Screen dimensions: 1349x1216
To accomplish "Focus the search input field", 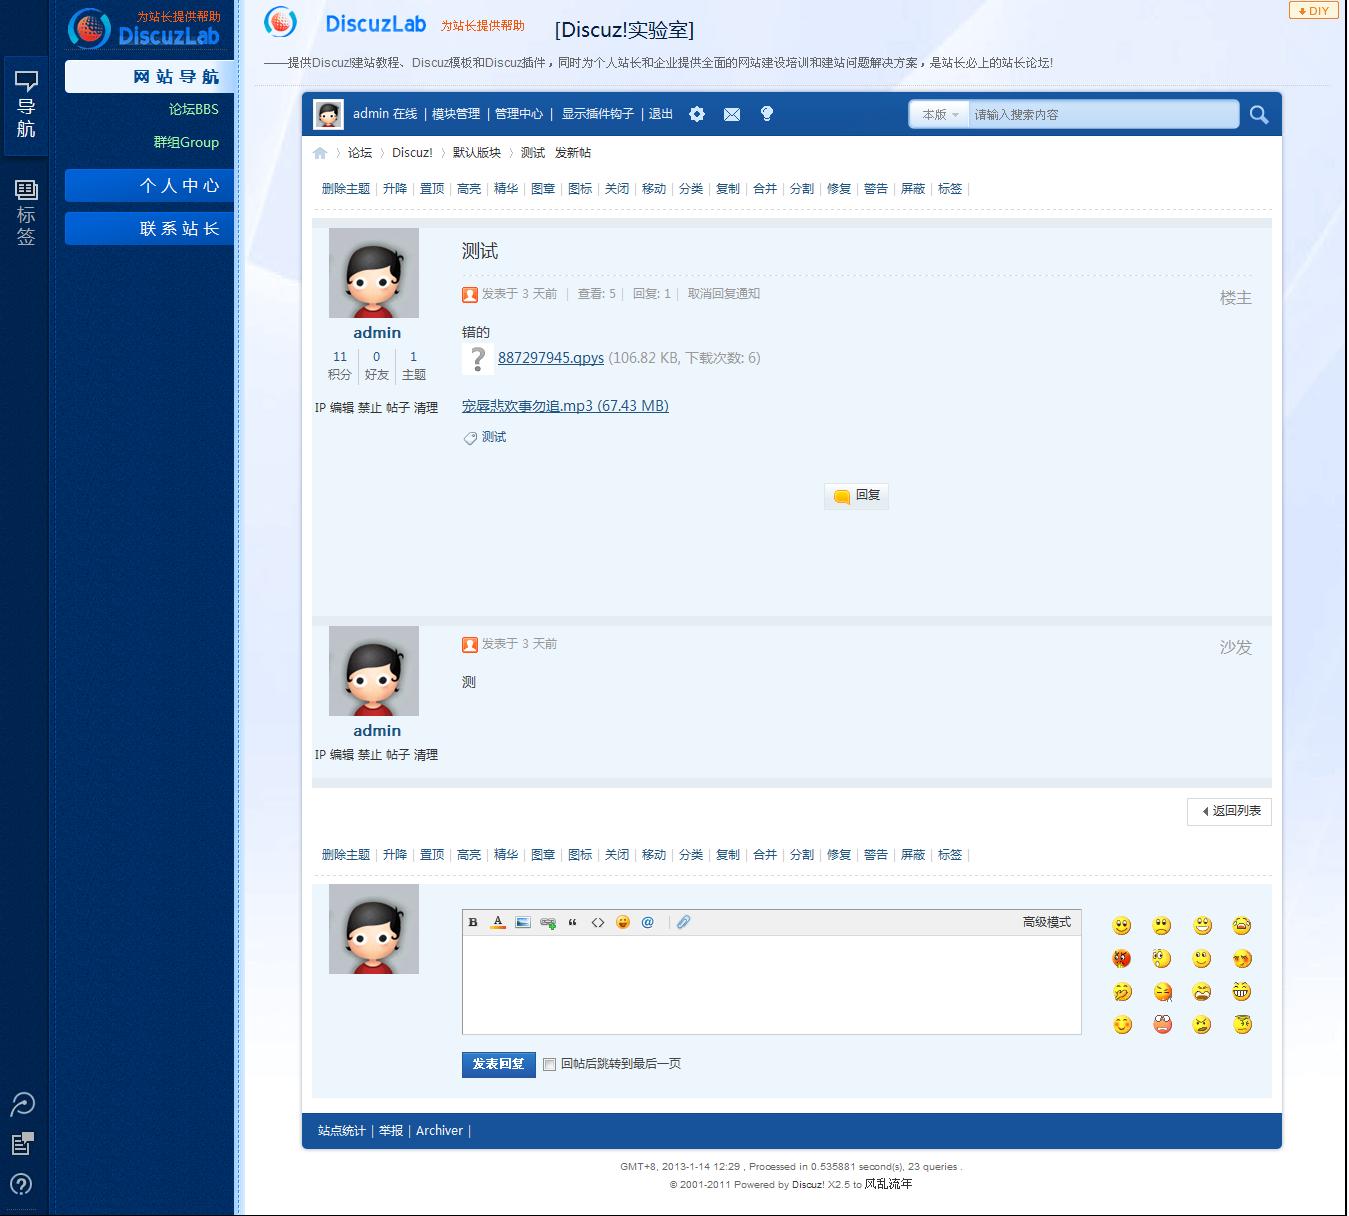I will click(x=1103, y=115).
